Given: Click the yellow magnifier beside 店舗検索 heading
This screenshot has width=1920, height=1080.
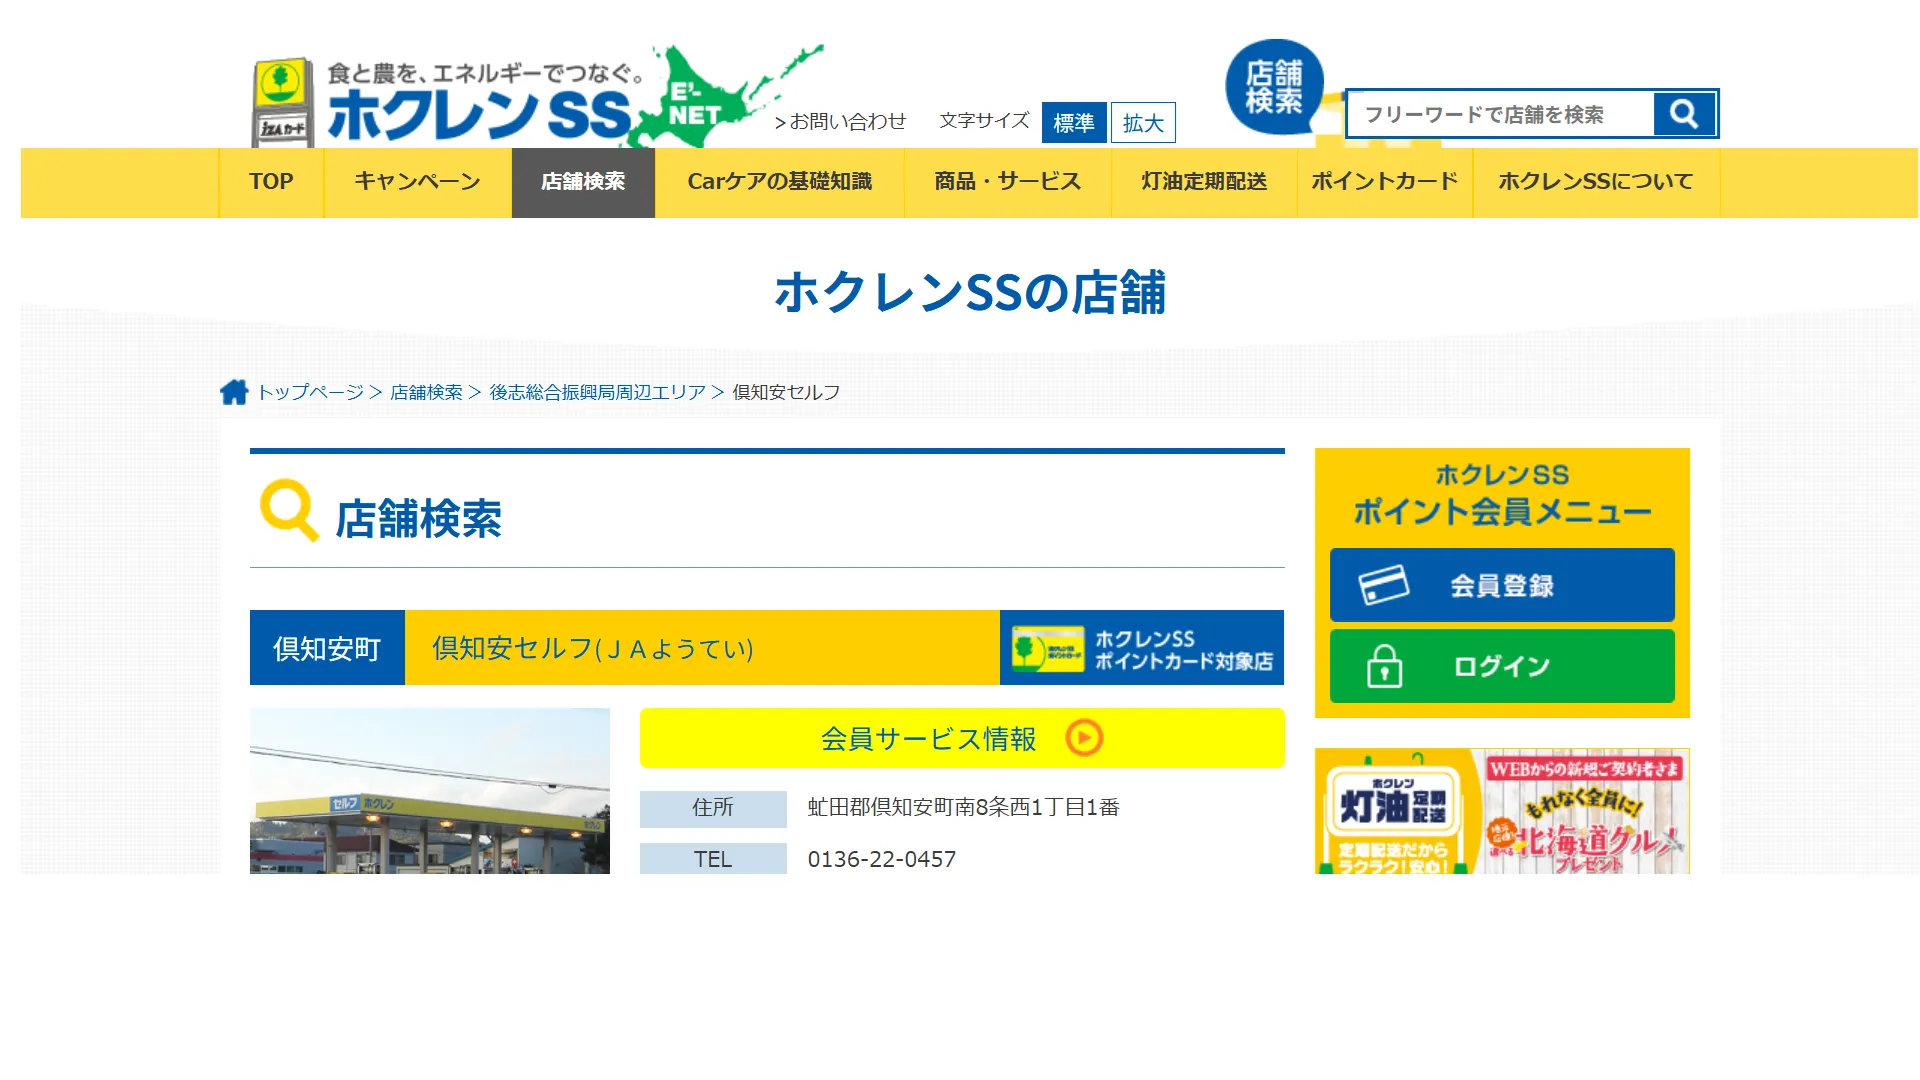Looking at the screenshot, I should click(x=289, y=510).
